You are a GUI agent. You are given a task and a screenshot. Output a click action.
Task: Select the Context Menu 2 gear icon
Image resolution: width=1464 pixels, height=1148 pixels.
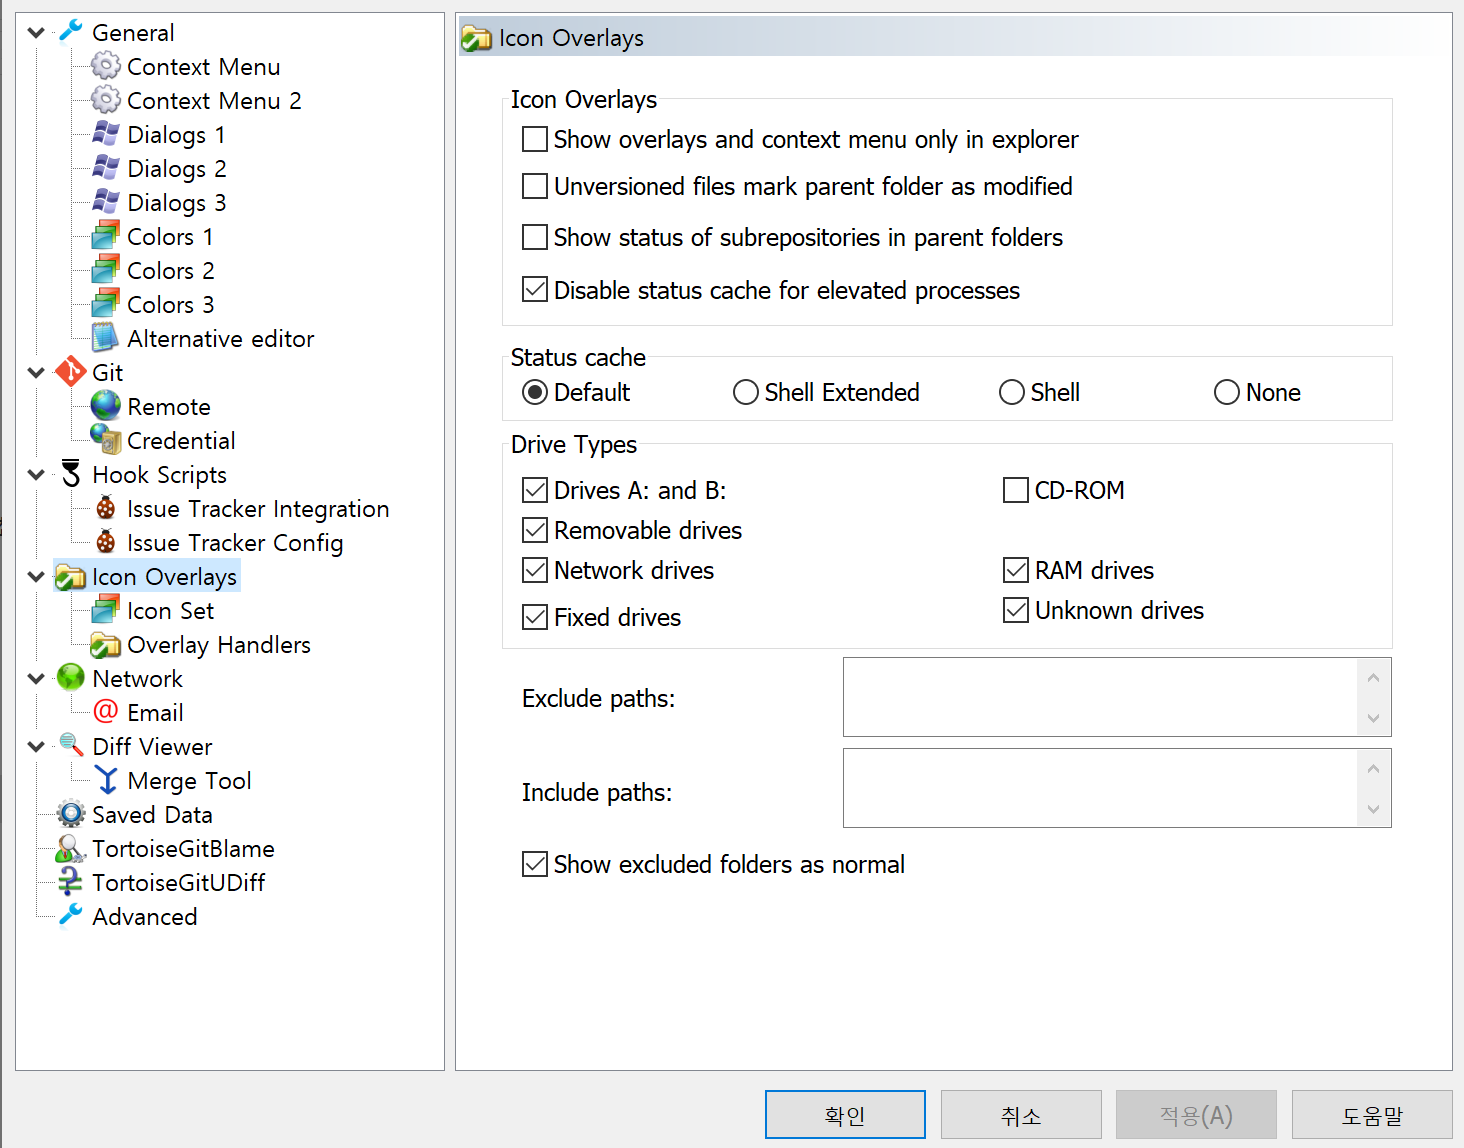click(x=106, y=100)
